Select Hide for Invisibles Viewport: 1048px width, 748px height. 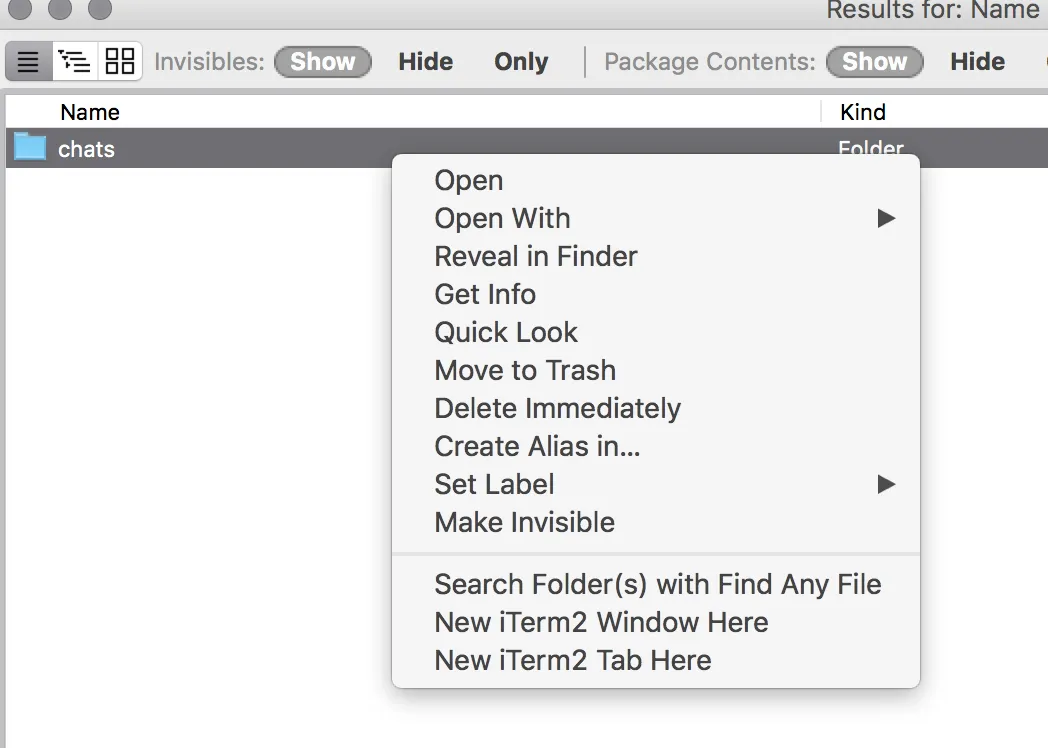coord(426,62)
